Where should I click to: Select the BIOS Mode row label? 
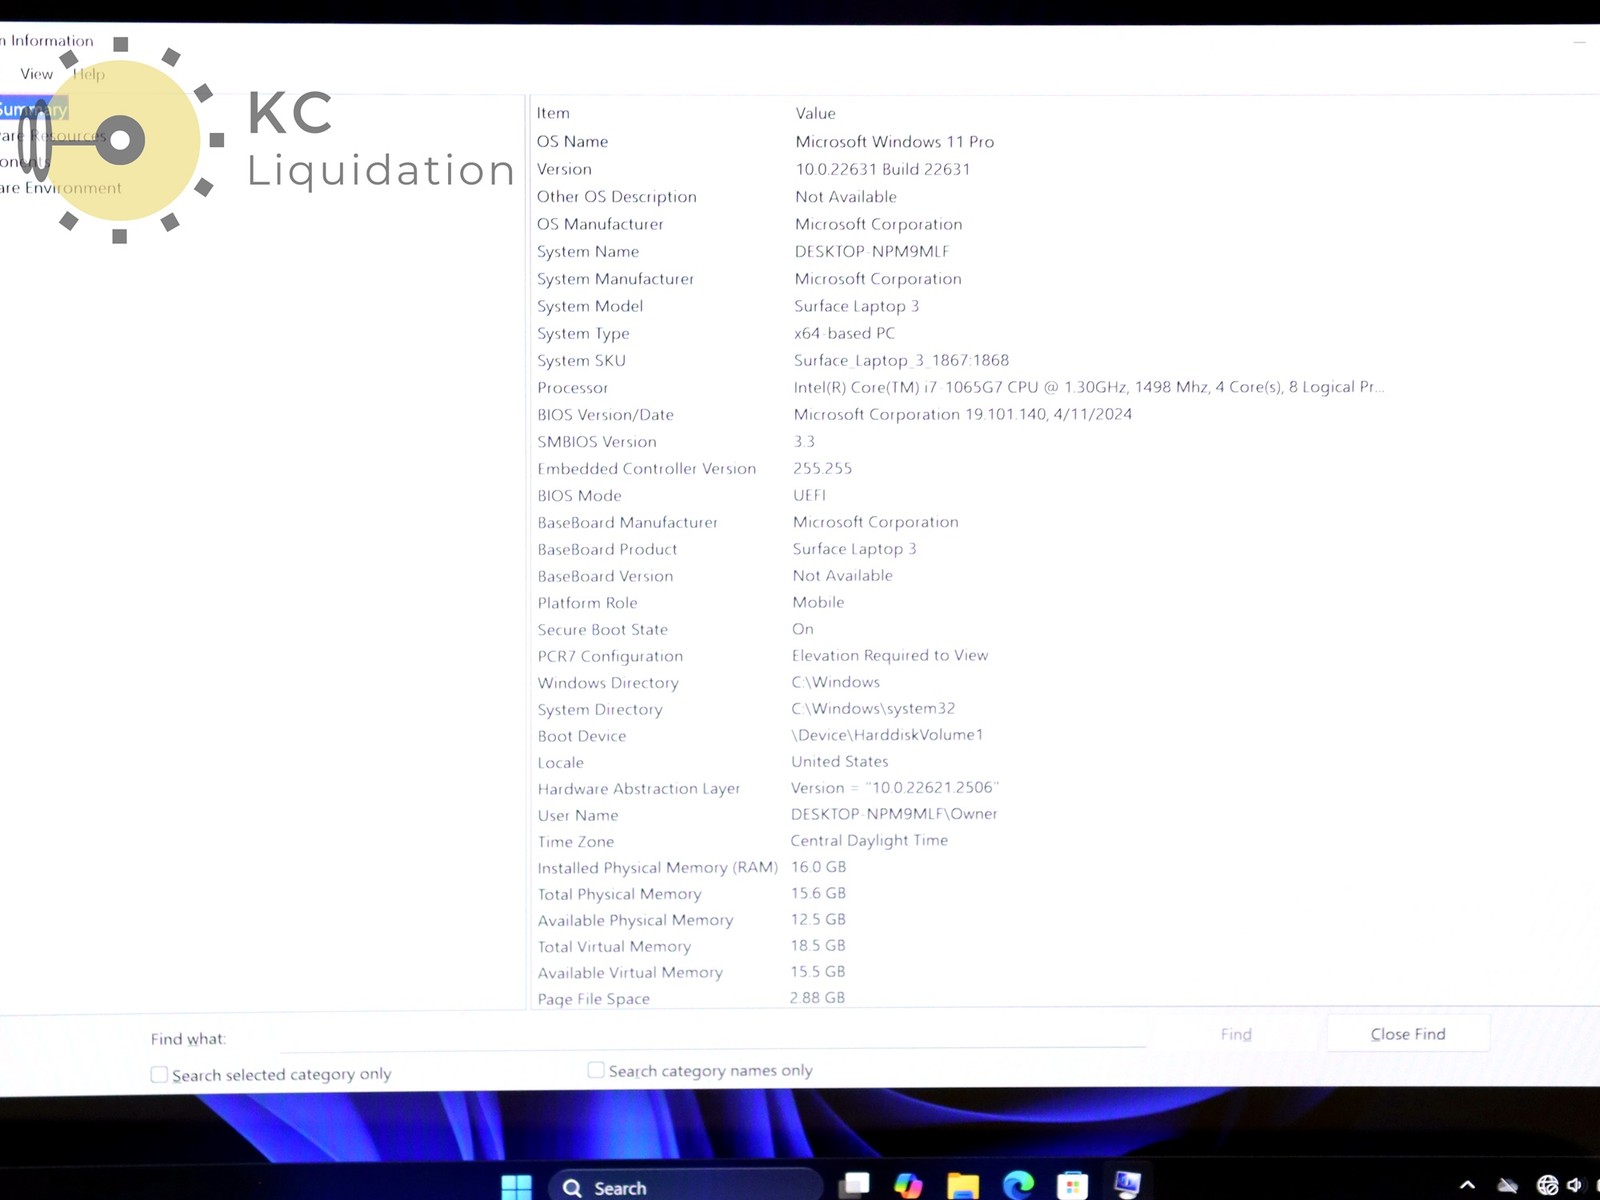pos(580,495)
